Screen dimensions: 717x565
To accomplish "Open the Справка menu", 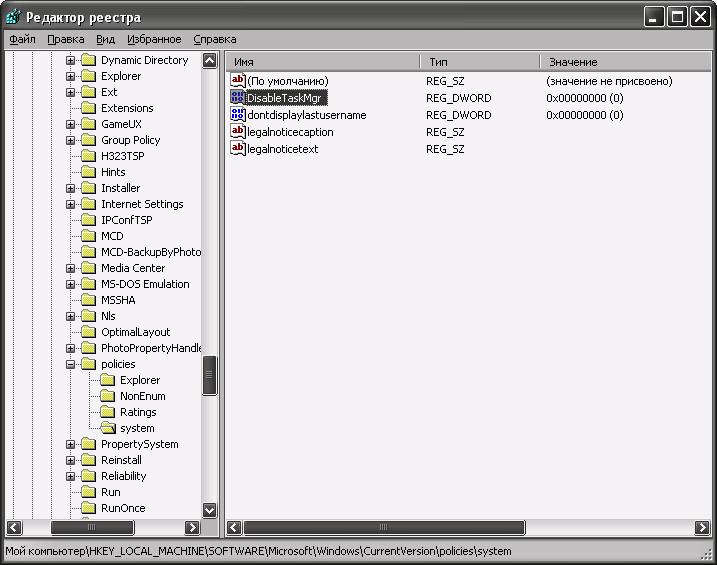I will tap(214, 39).
